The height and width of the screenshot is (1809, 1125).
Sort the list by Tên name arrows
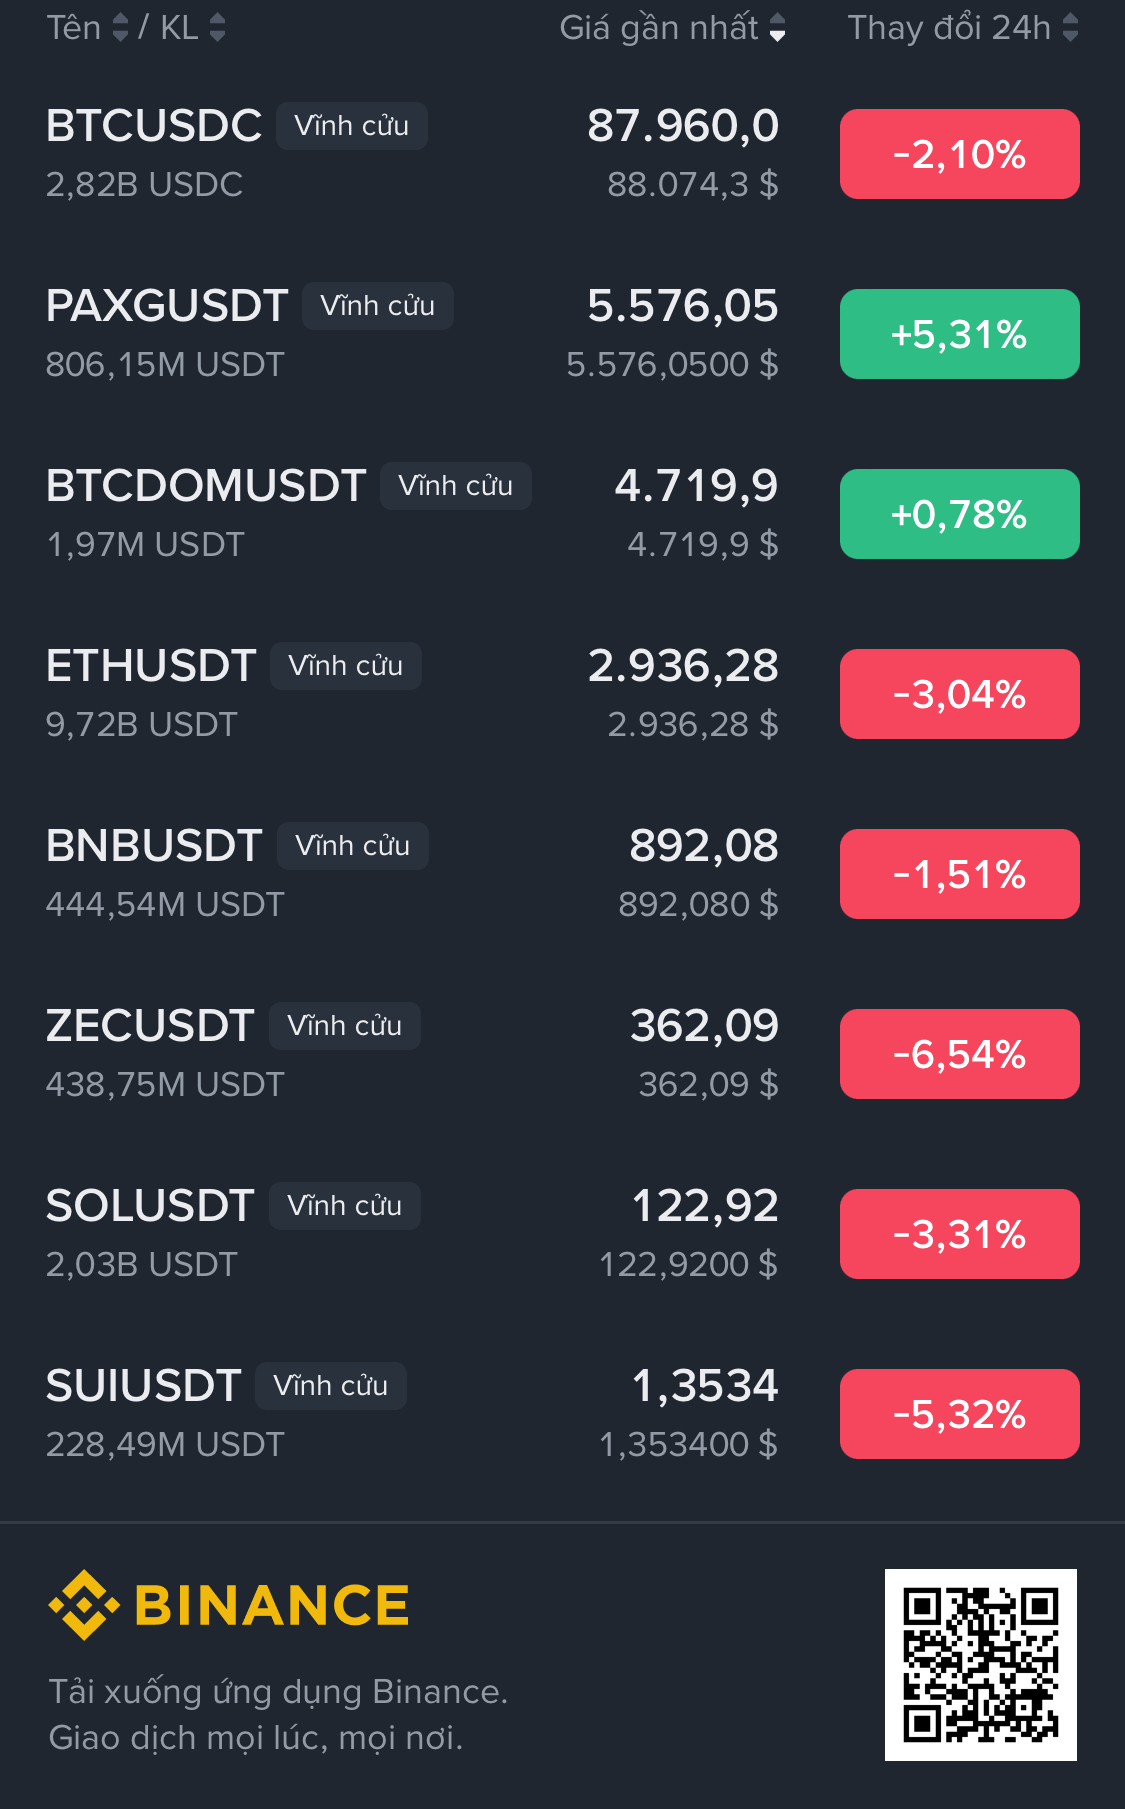(x=120, y=28)
